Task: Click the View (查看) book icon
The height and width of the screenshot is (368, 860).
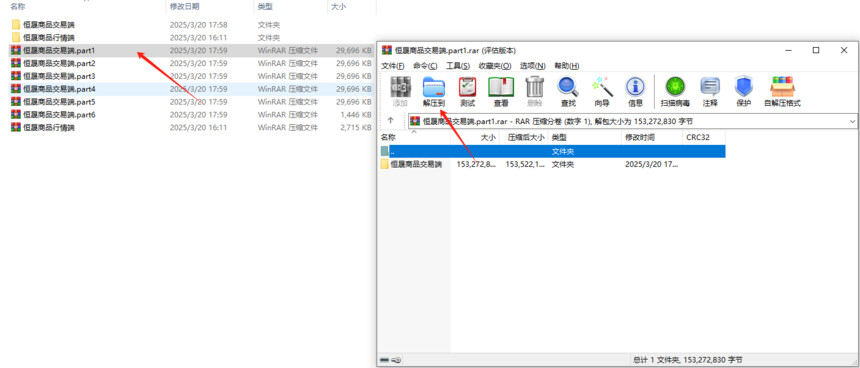Action: (x=501, y=87)
